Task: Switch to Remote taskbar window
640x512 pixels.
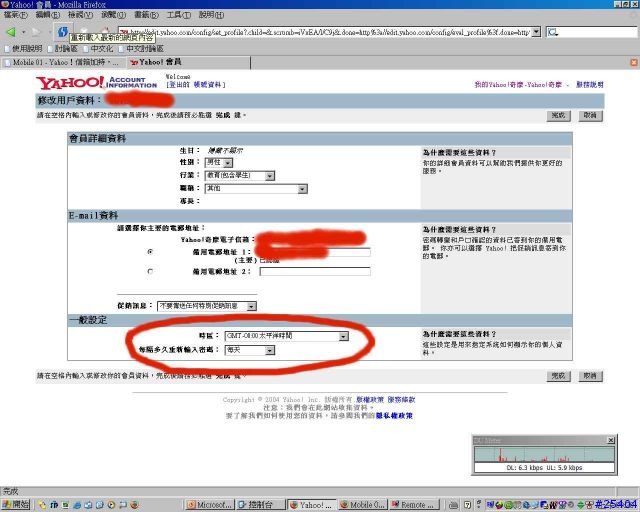Action: point(415,505)
